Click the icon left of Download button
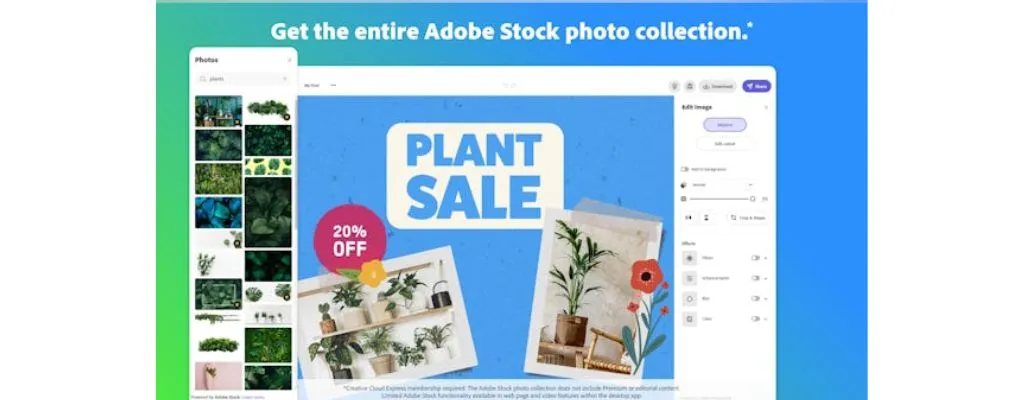Viewport: 1024px width, 400px height. tap(690, 86)
